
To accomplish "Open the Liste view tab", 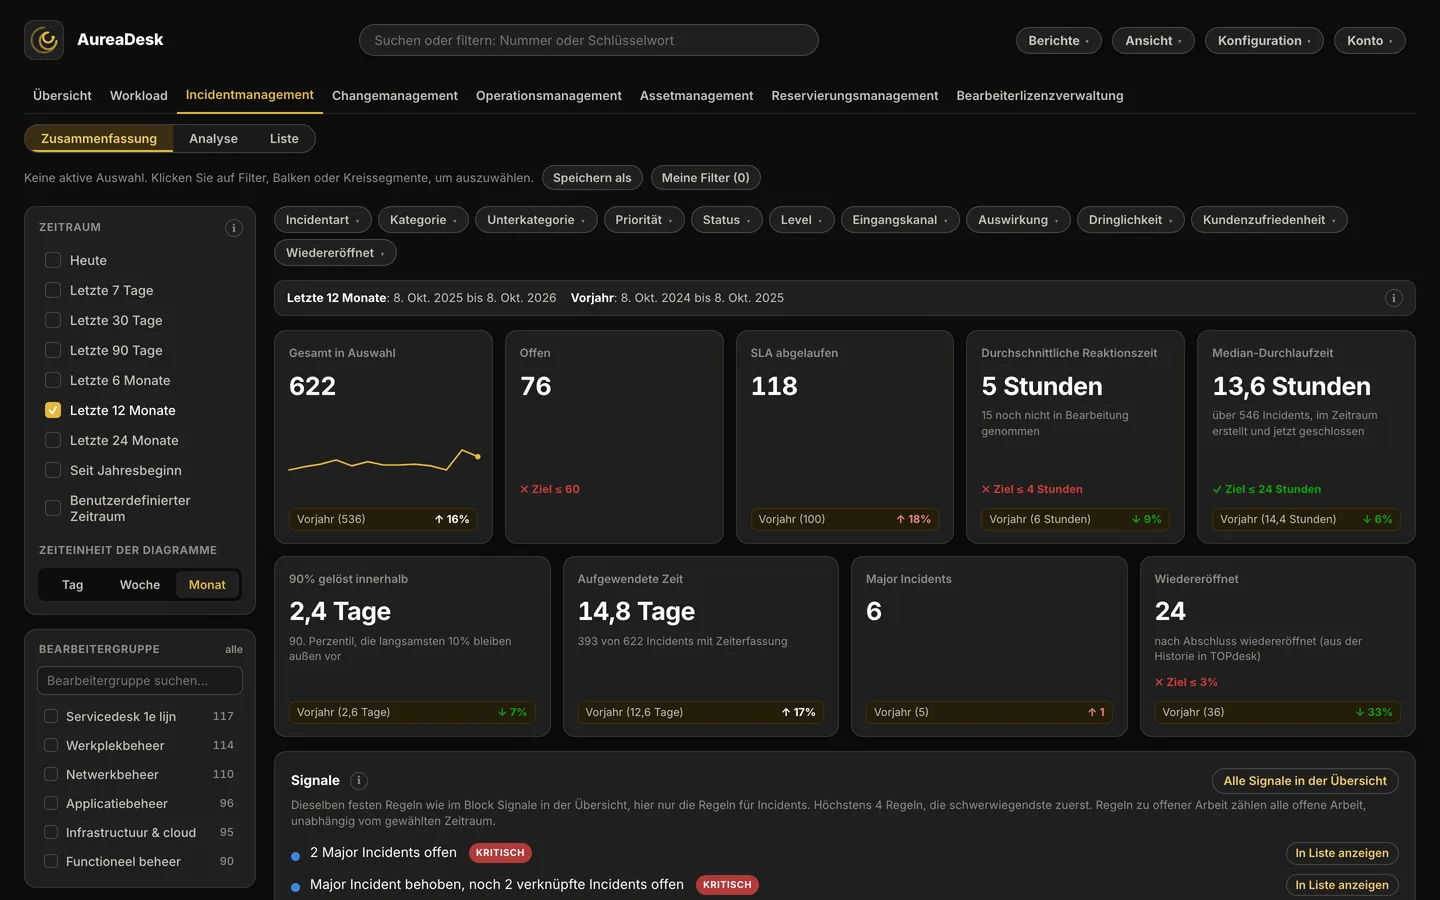I will tap(284, 139).
